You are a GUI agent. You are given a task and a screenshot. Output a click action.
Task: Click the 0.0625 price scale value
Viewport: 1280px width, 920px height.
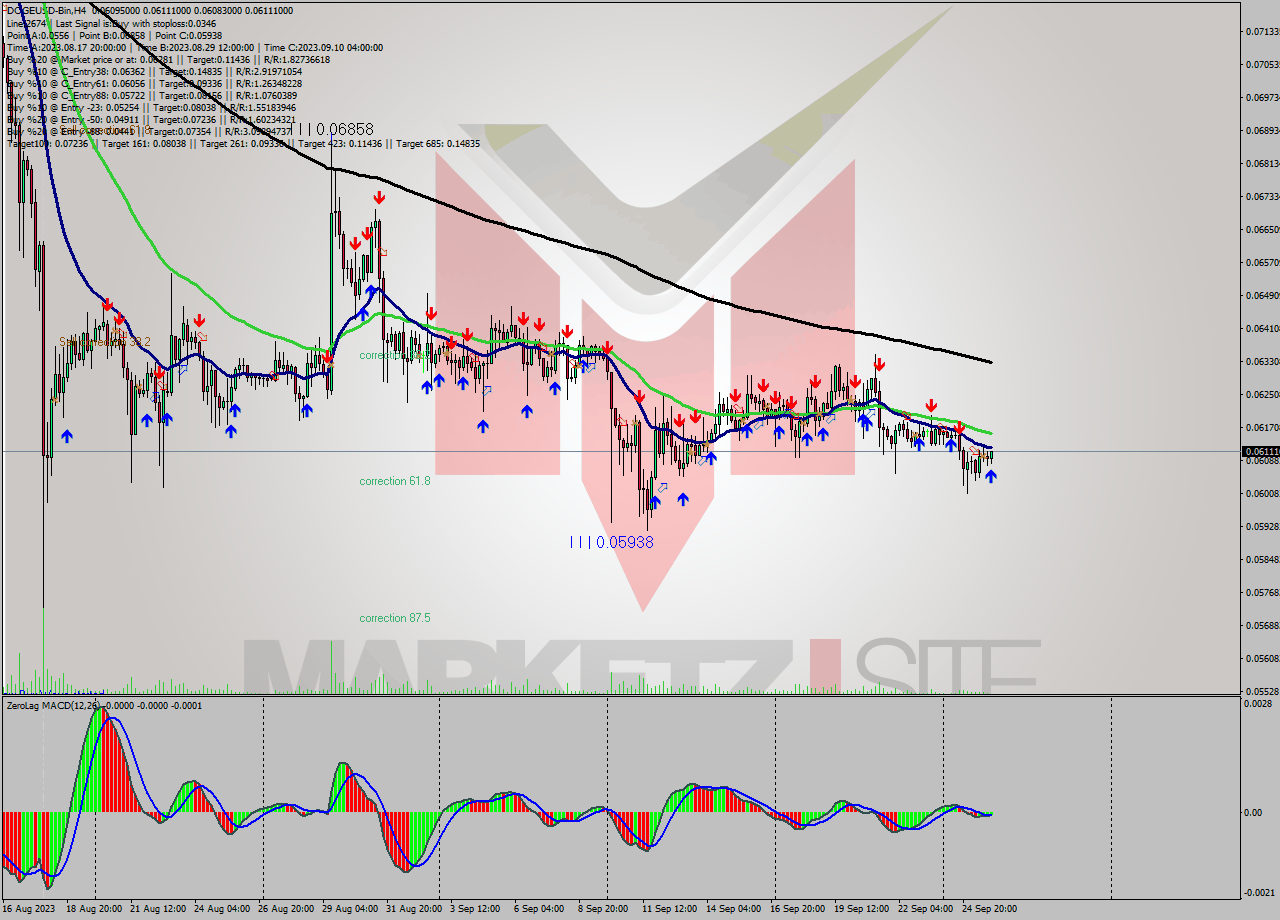point(1260,394)
